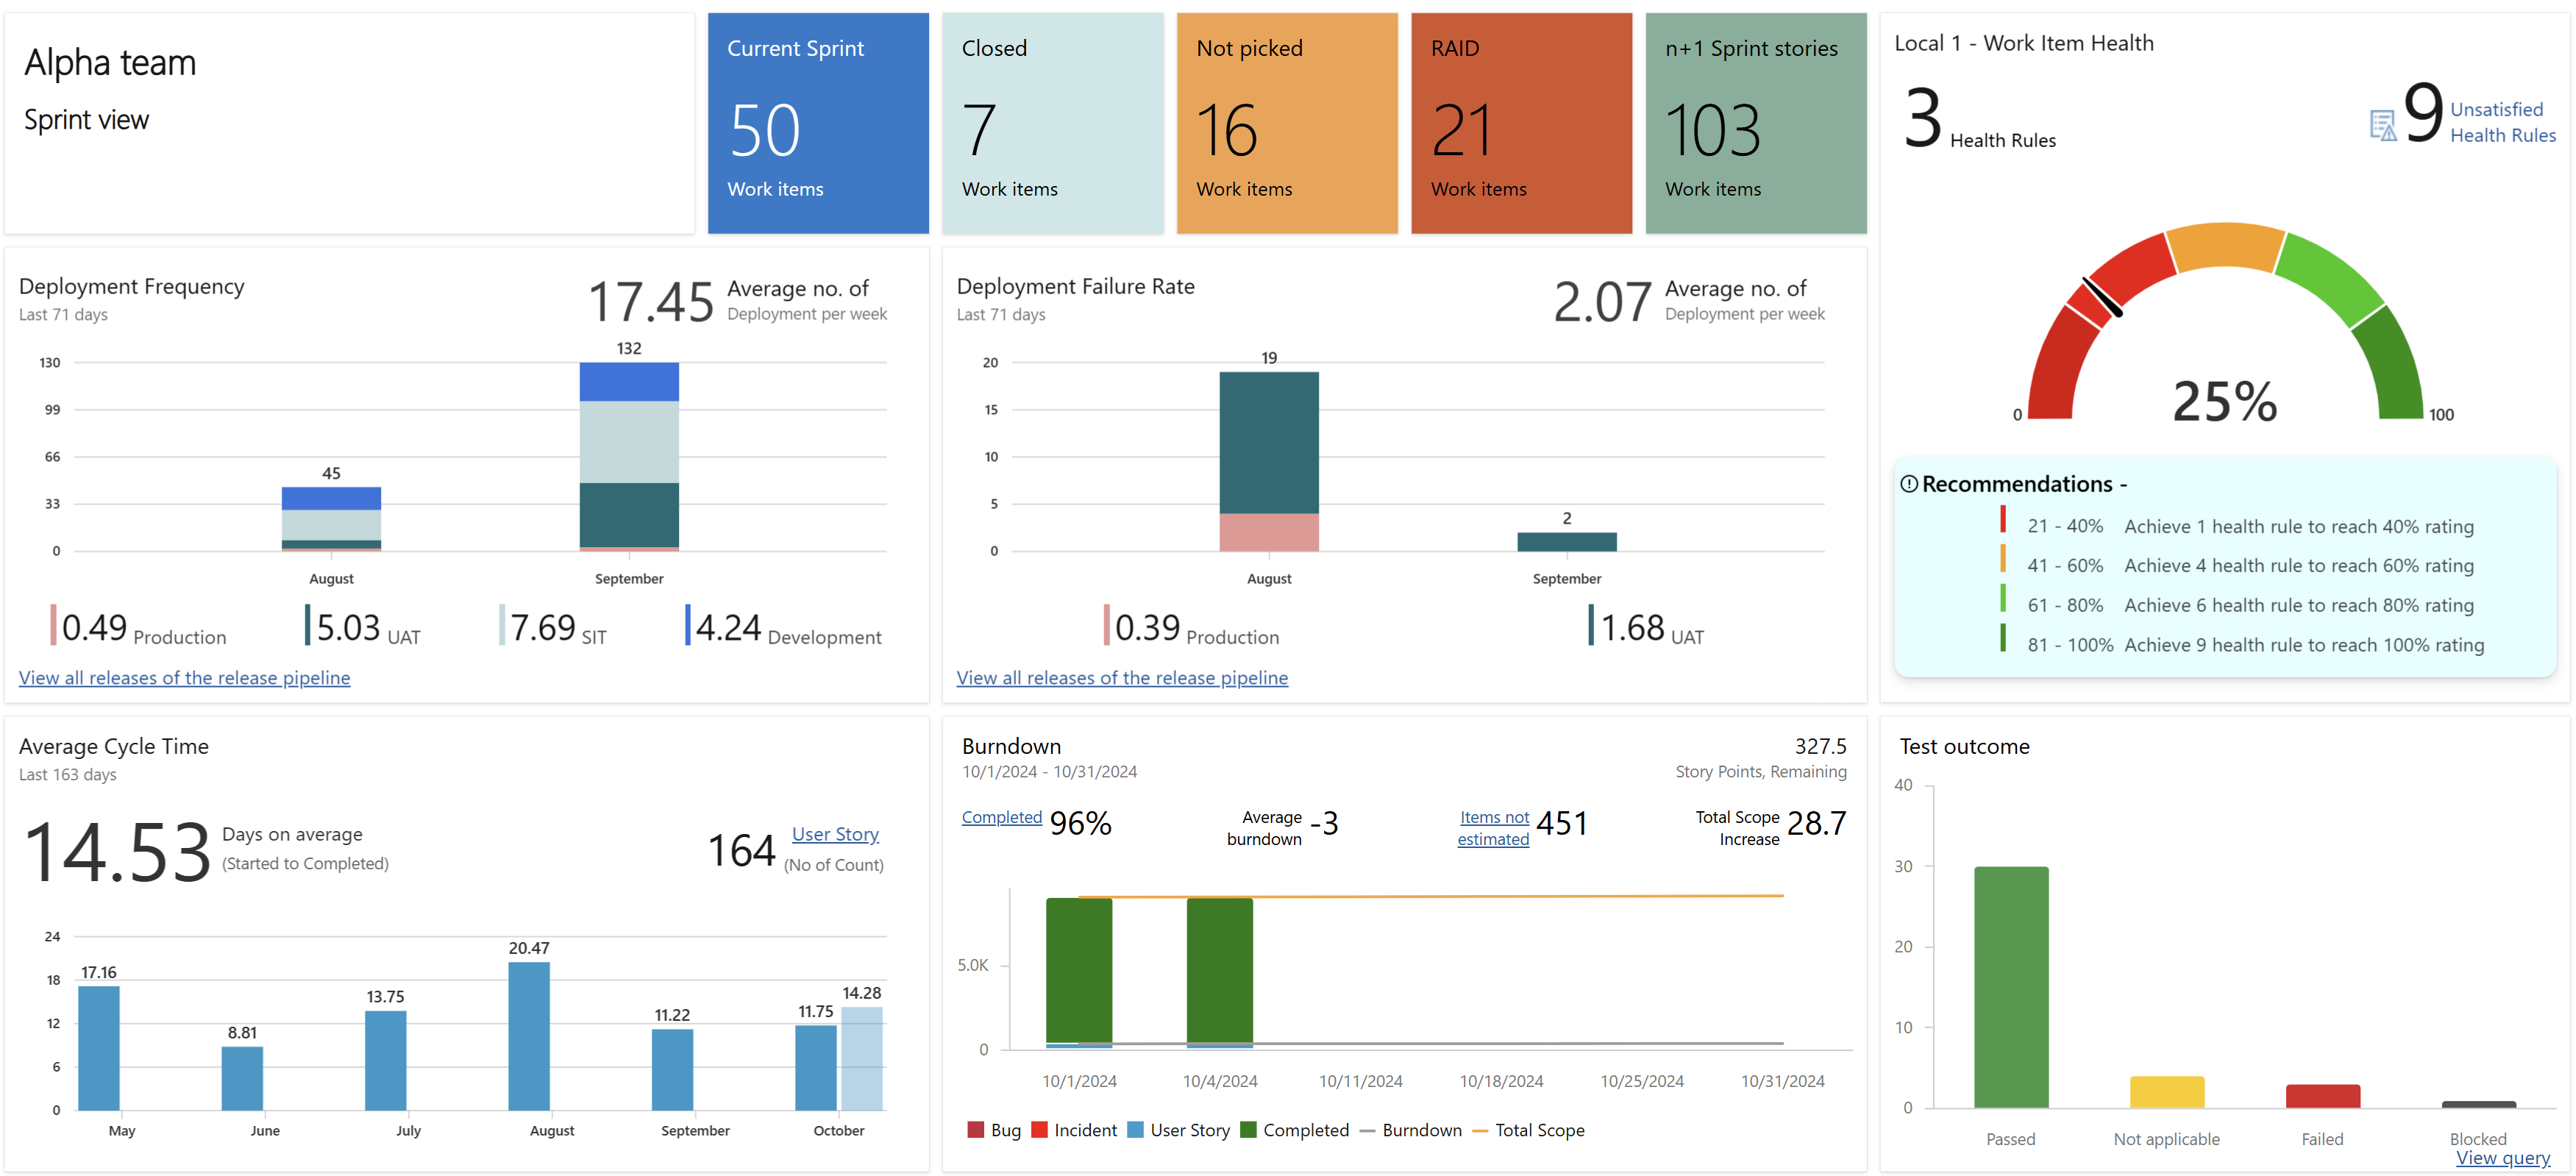The width and height of the screenshot is (2576, 1176).
Task: Click the Completed legend green swatch
Action: (x=1247, y=1130)
